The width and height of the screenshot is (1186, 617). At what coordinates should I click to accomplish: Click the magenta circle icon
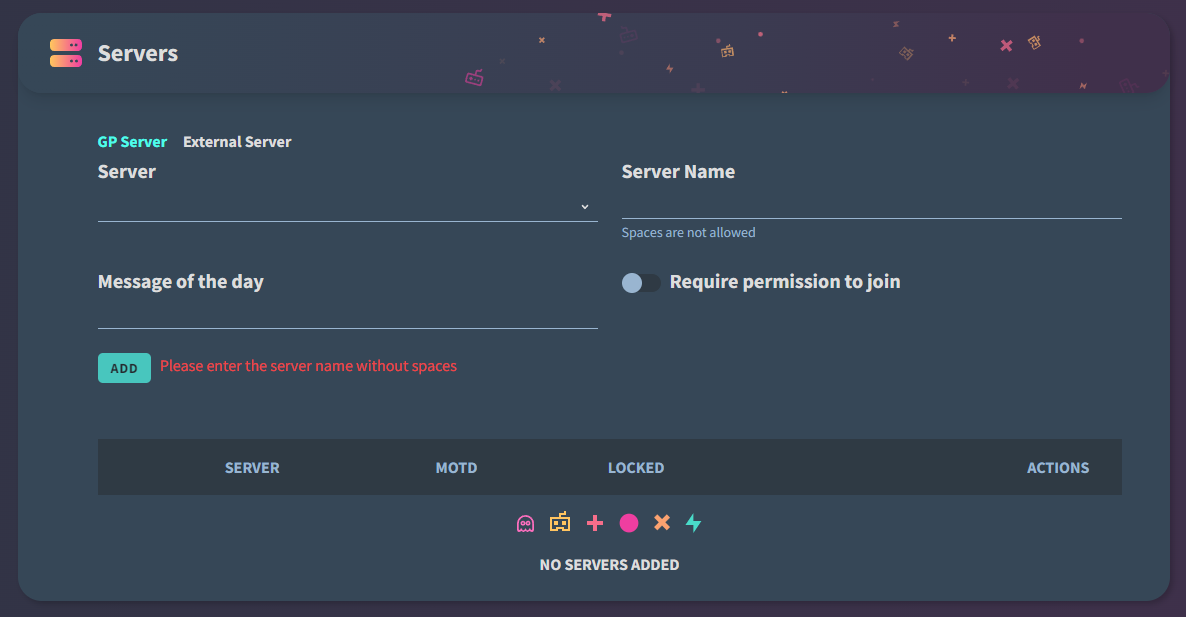(x=629, y=523)
